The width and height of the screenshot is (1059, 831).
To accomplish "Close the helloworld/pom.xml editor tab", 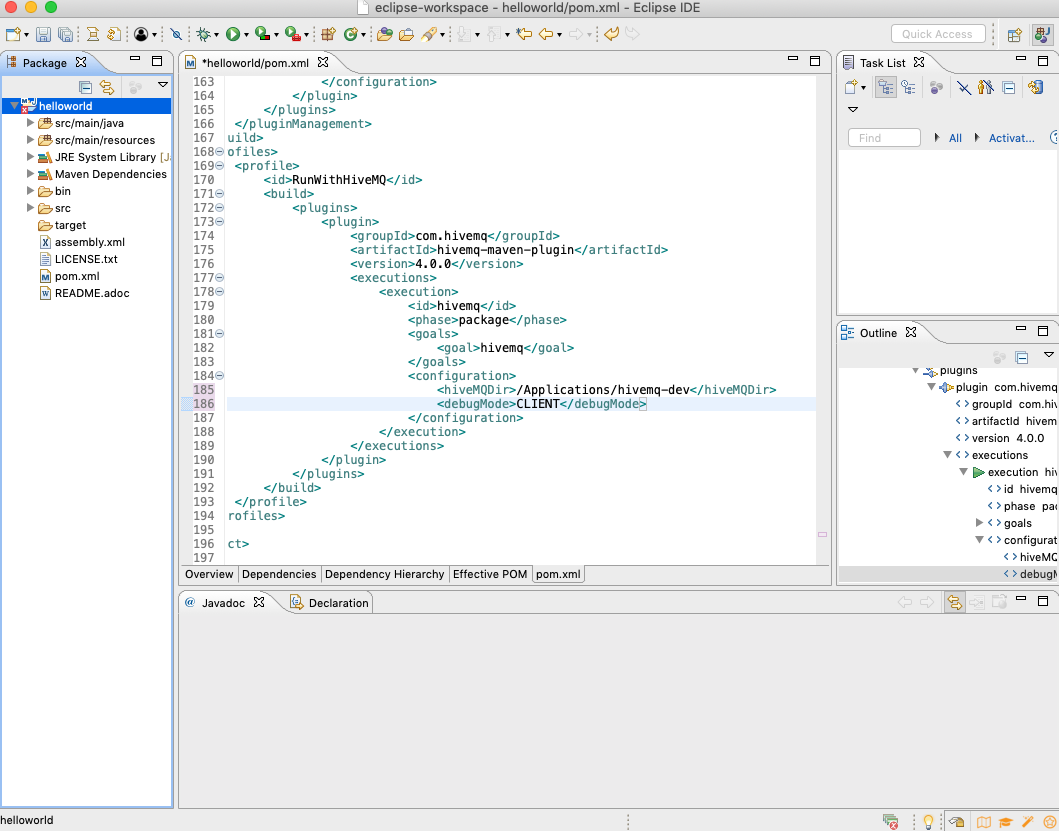I will 323,62.
